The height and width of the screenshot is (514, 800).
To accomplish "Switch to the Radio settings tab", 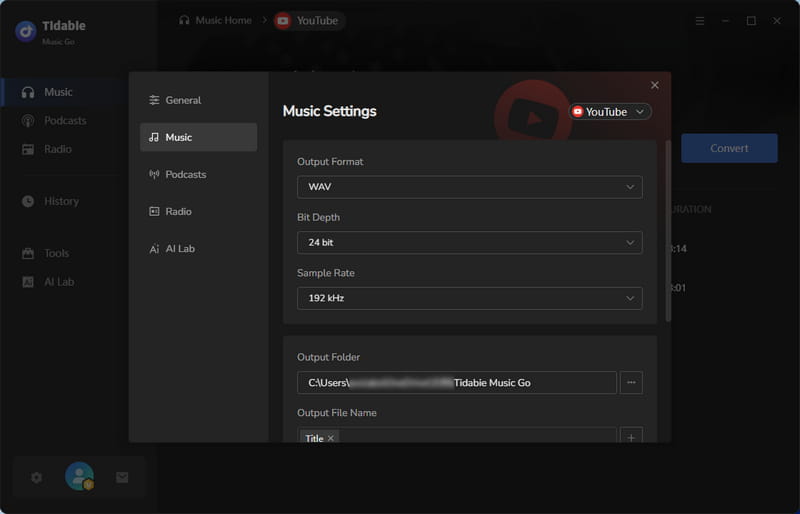I will click(198, 211).
